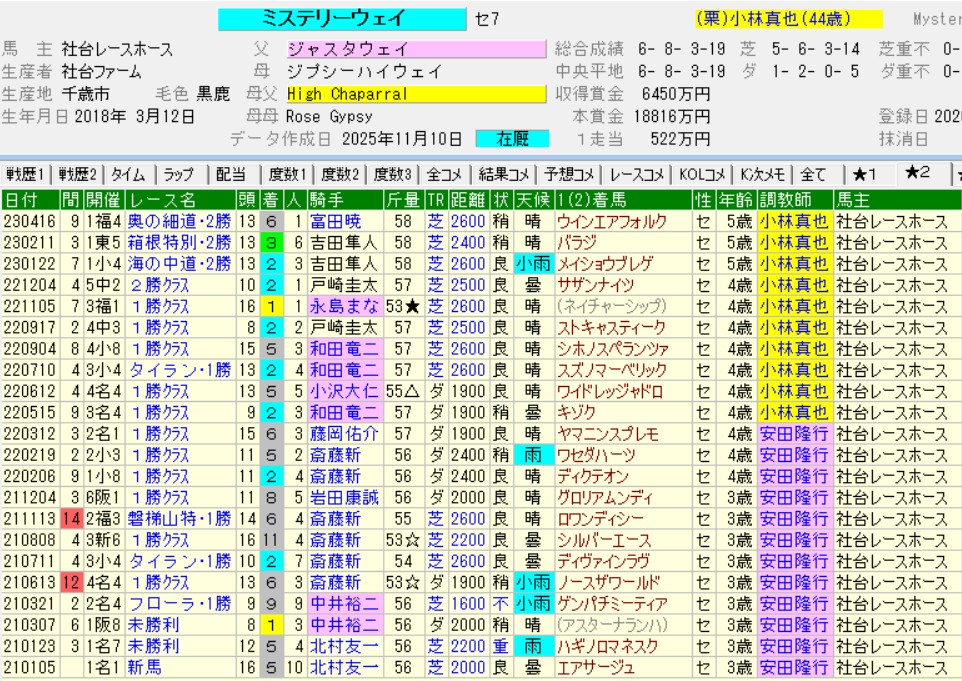962x681 pixels.
Task: Open the 箱根特別・2勝 race
Action: [180, 242]
